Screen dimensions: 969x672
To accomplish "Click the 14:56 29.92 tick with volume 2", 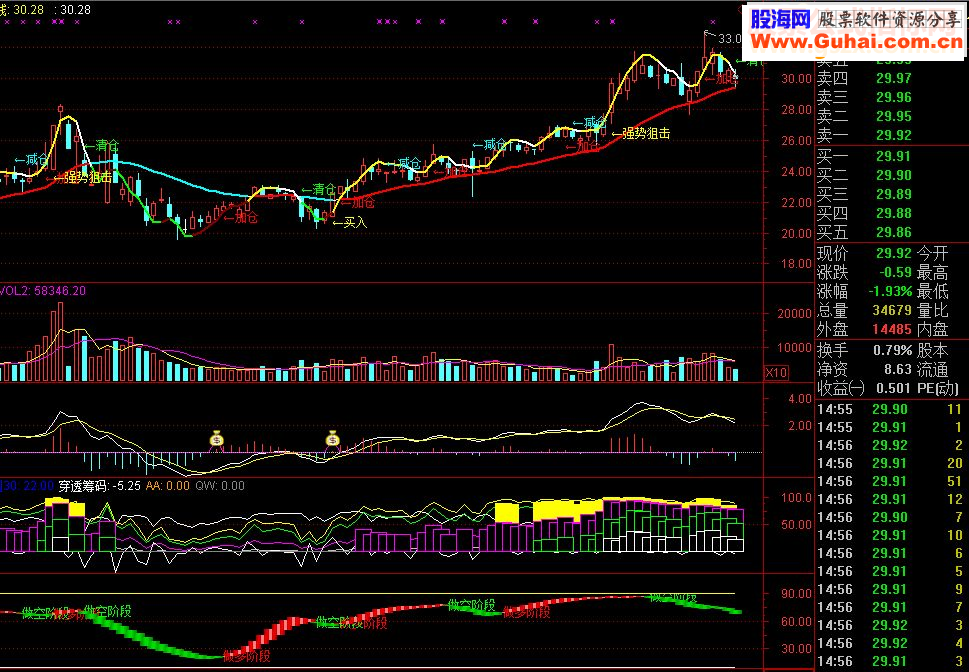I will point(891,445).
